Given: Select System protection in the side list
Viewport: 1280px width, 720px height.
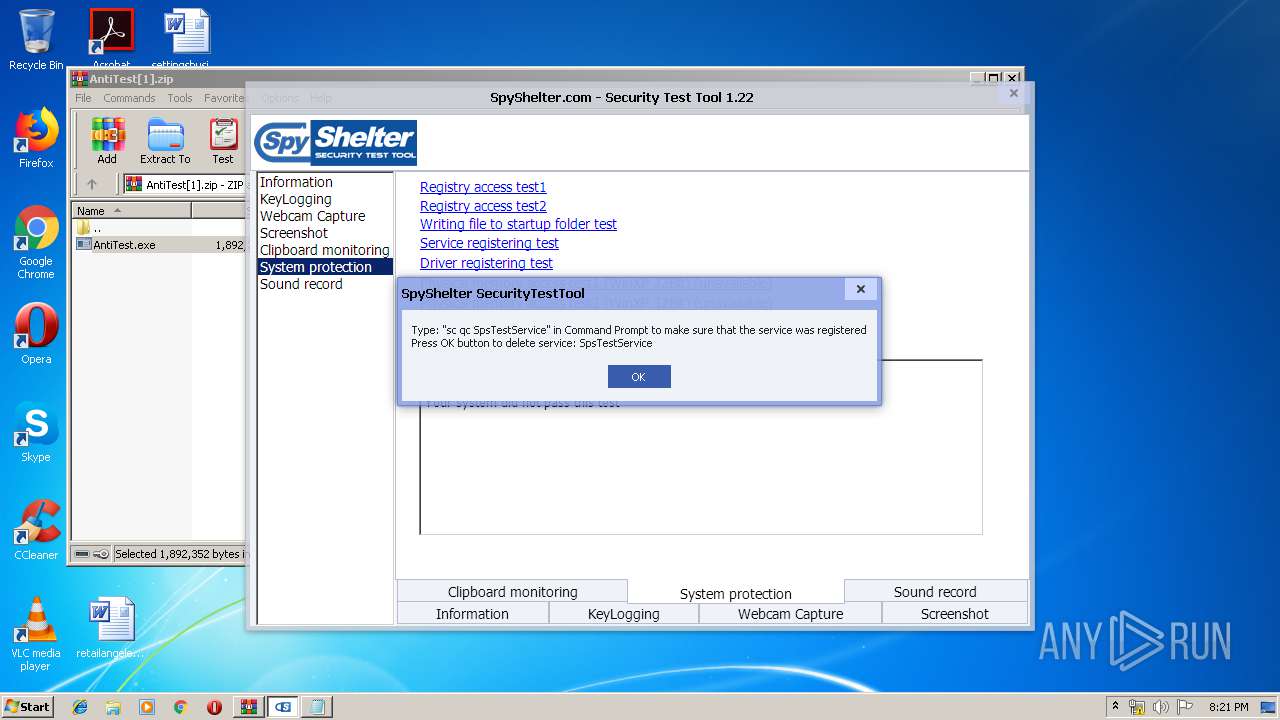Looking at the screenshot, I should pos(325,267).
